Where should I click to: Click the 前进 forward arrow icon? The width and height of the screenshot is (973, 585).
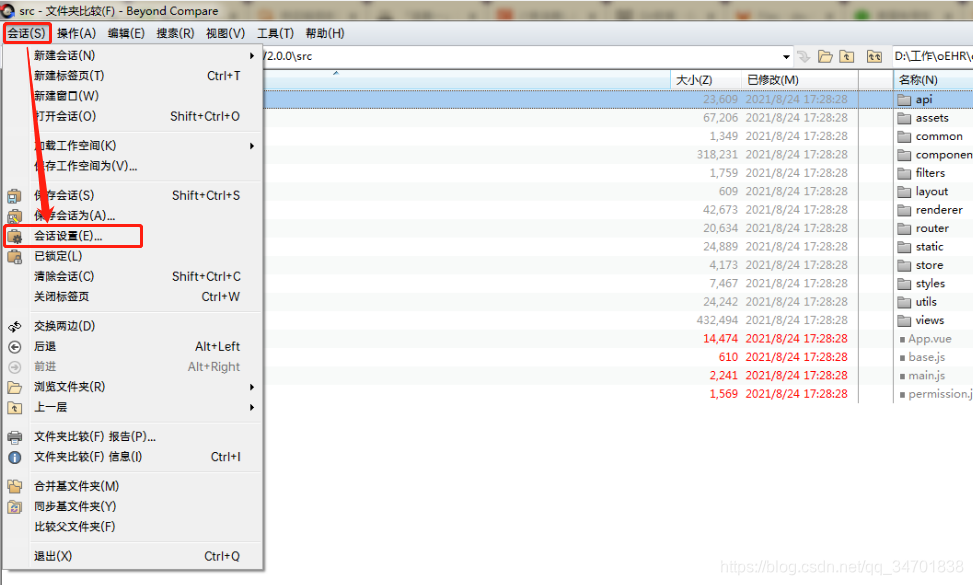14,367
